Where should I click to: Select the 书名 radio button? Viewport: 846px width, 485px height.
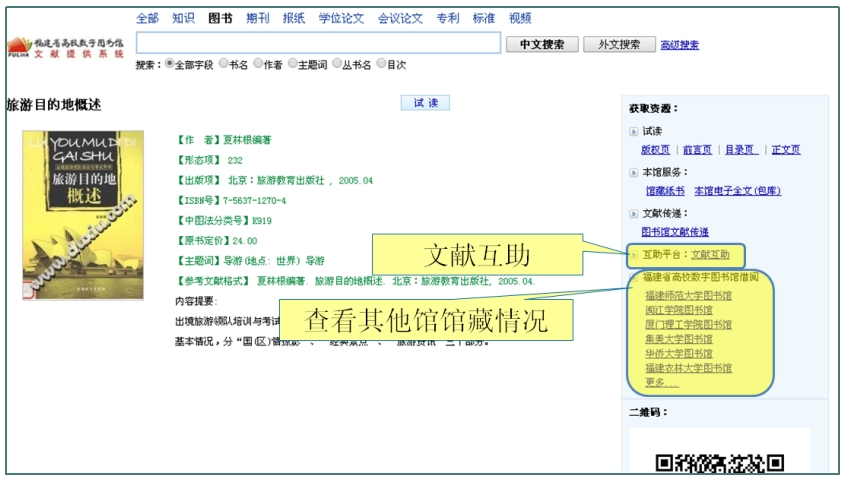pyautogui.click(x=223, y=64)
